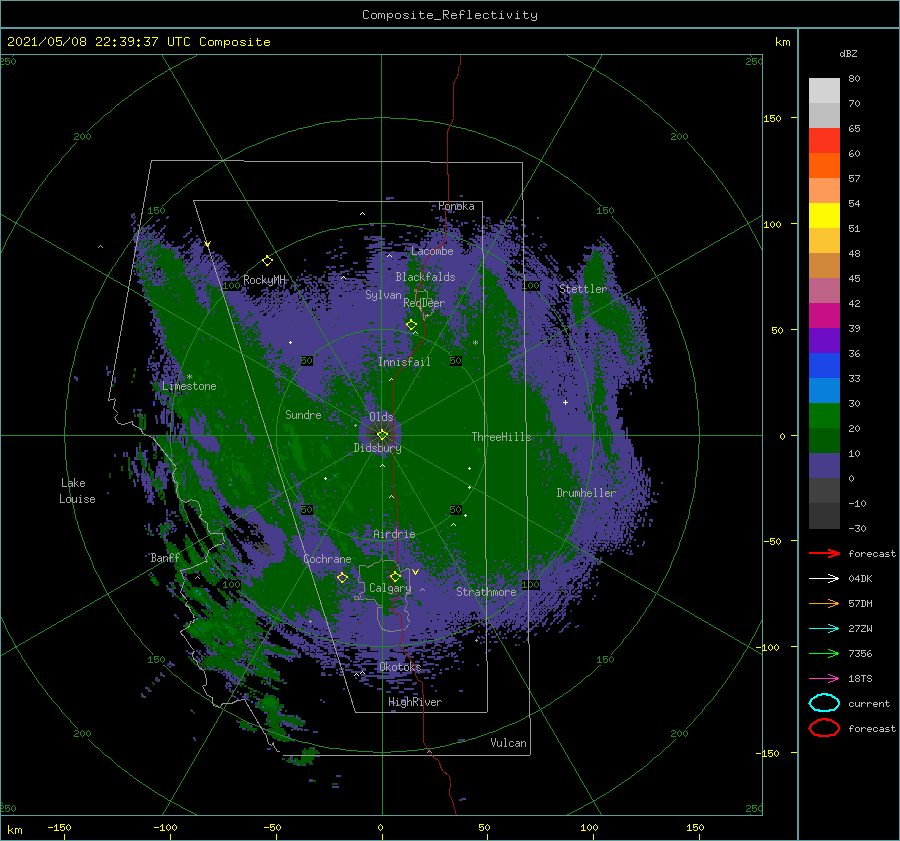This screenshot has width=900, height=841.
Task: Click the cyan current oval icon
Action: (x=824, y=703)
